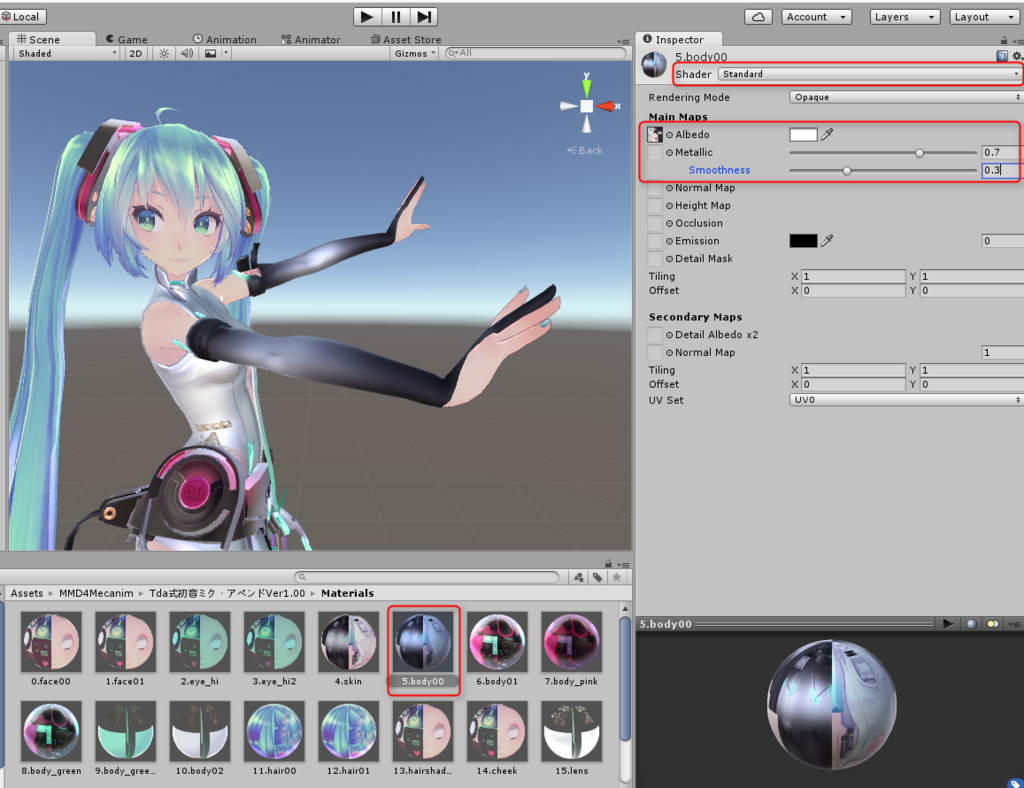Select the 4.skin material
This screenshot has height=788, width=1024.
click(349, 648)
